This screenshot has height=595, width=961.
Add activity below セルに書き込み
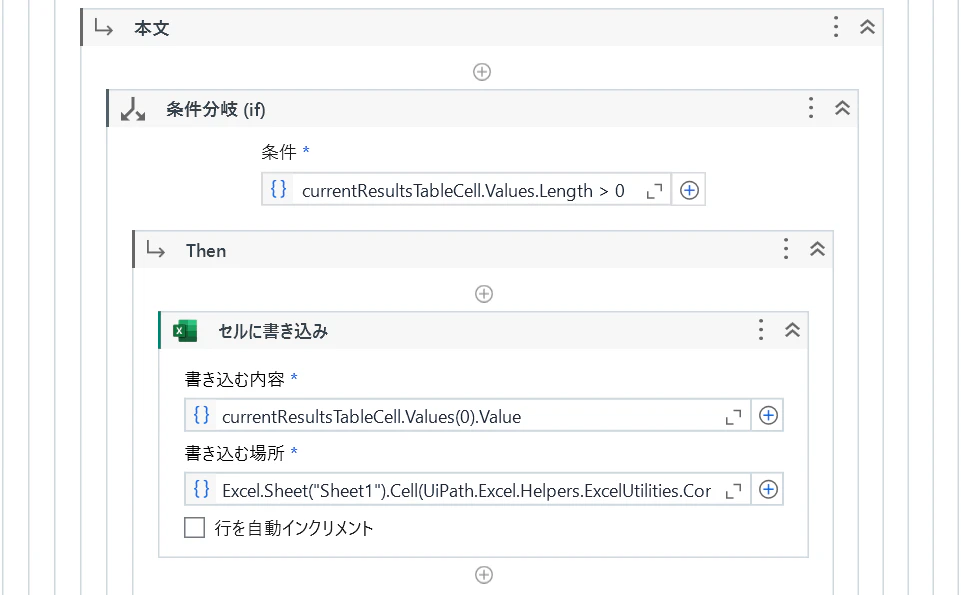(x=484, y=575)
